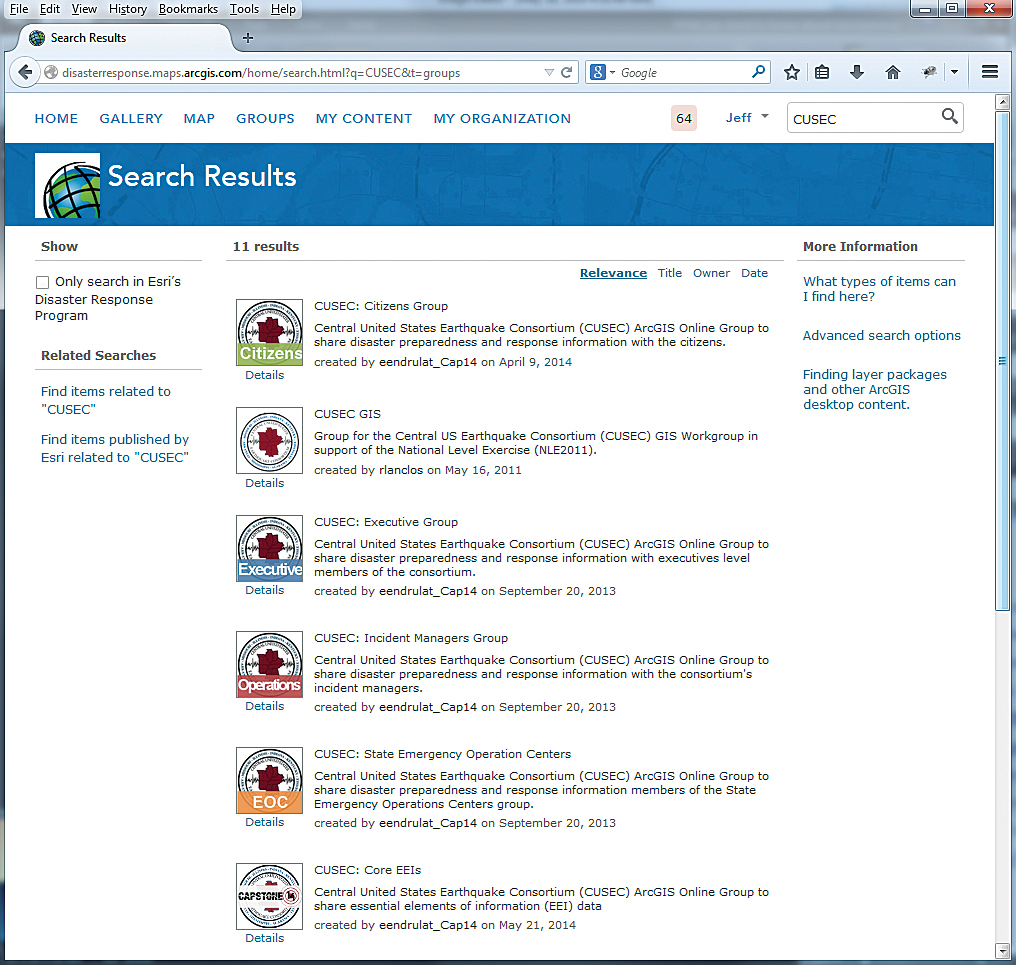This screenshot has height=965, width=1016.
Task: Click the Google search magnifier icon
Action: point(758,71)
